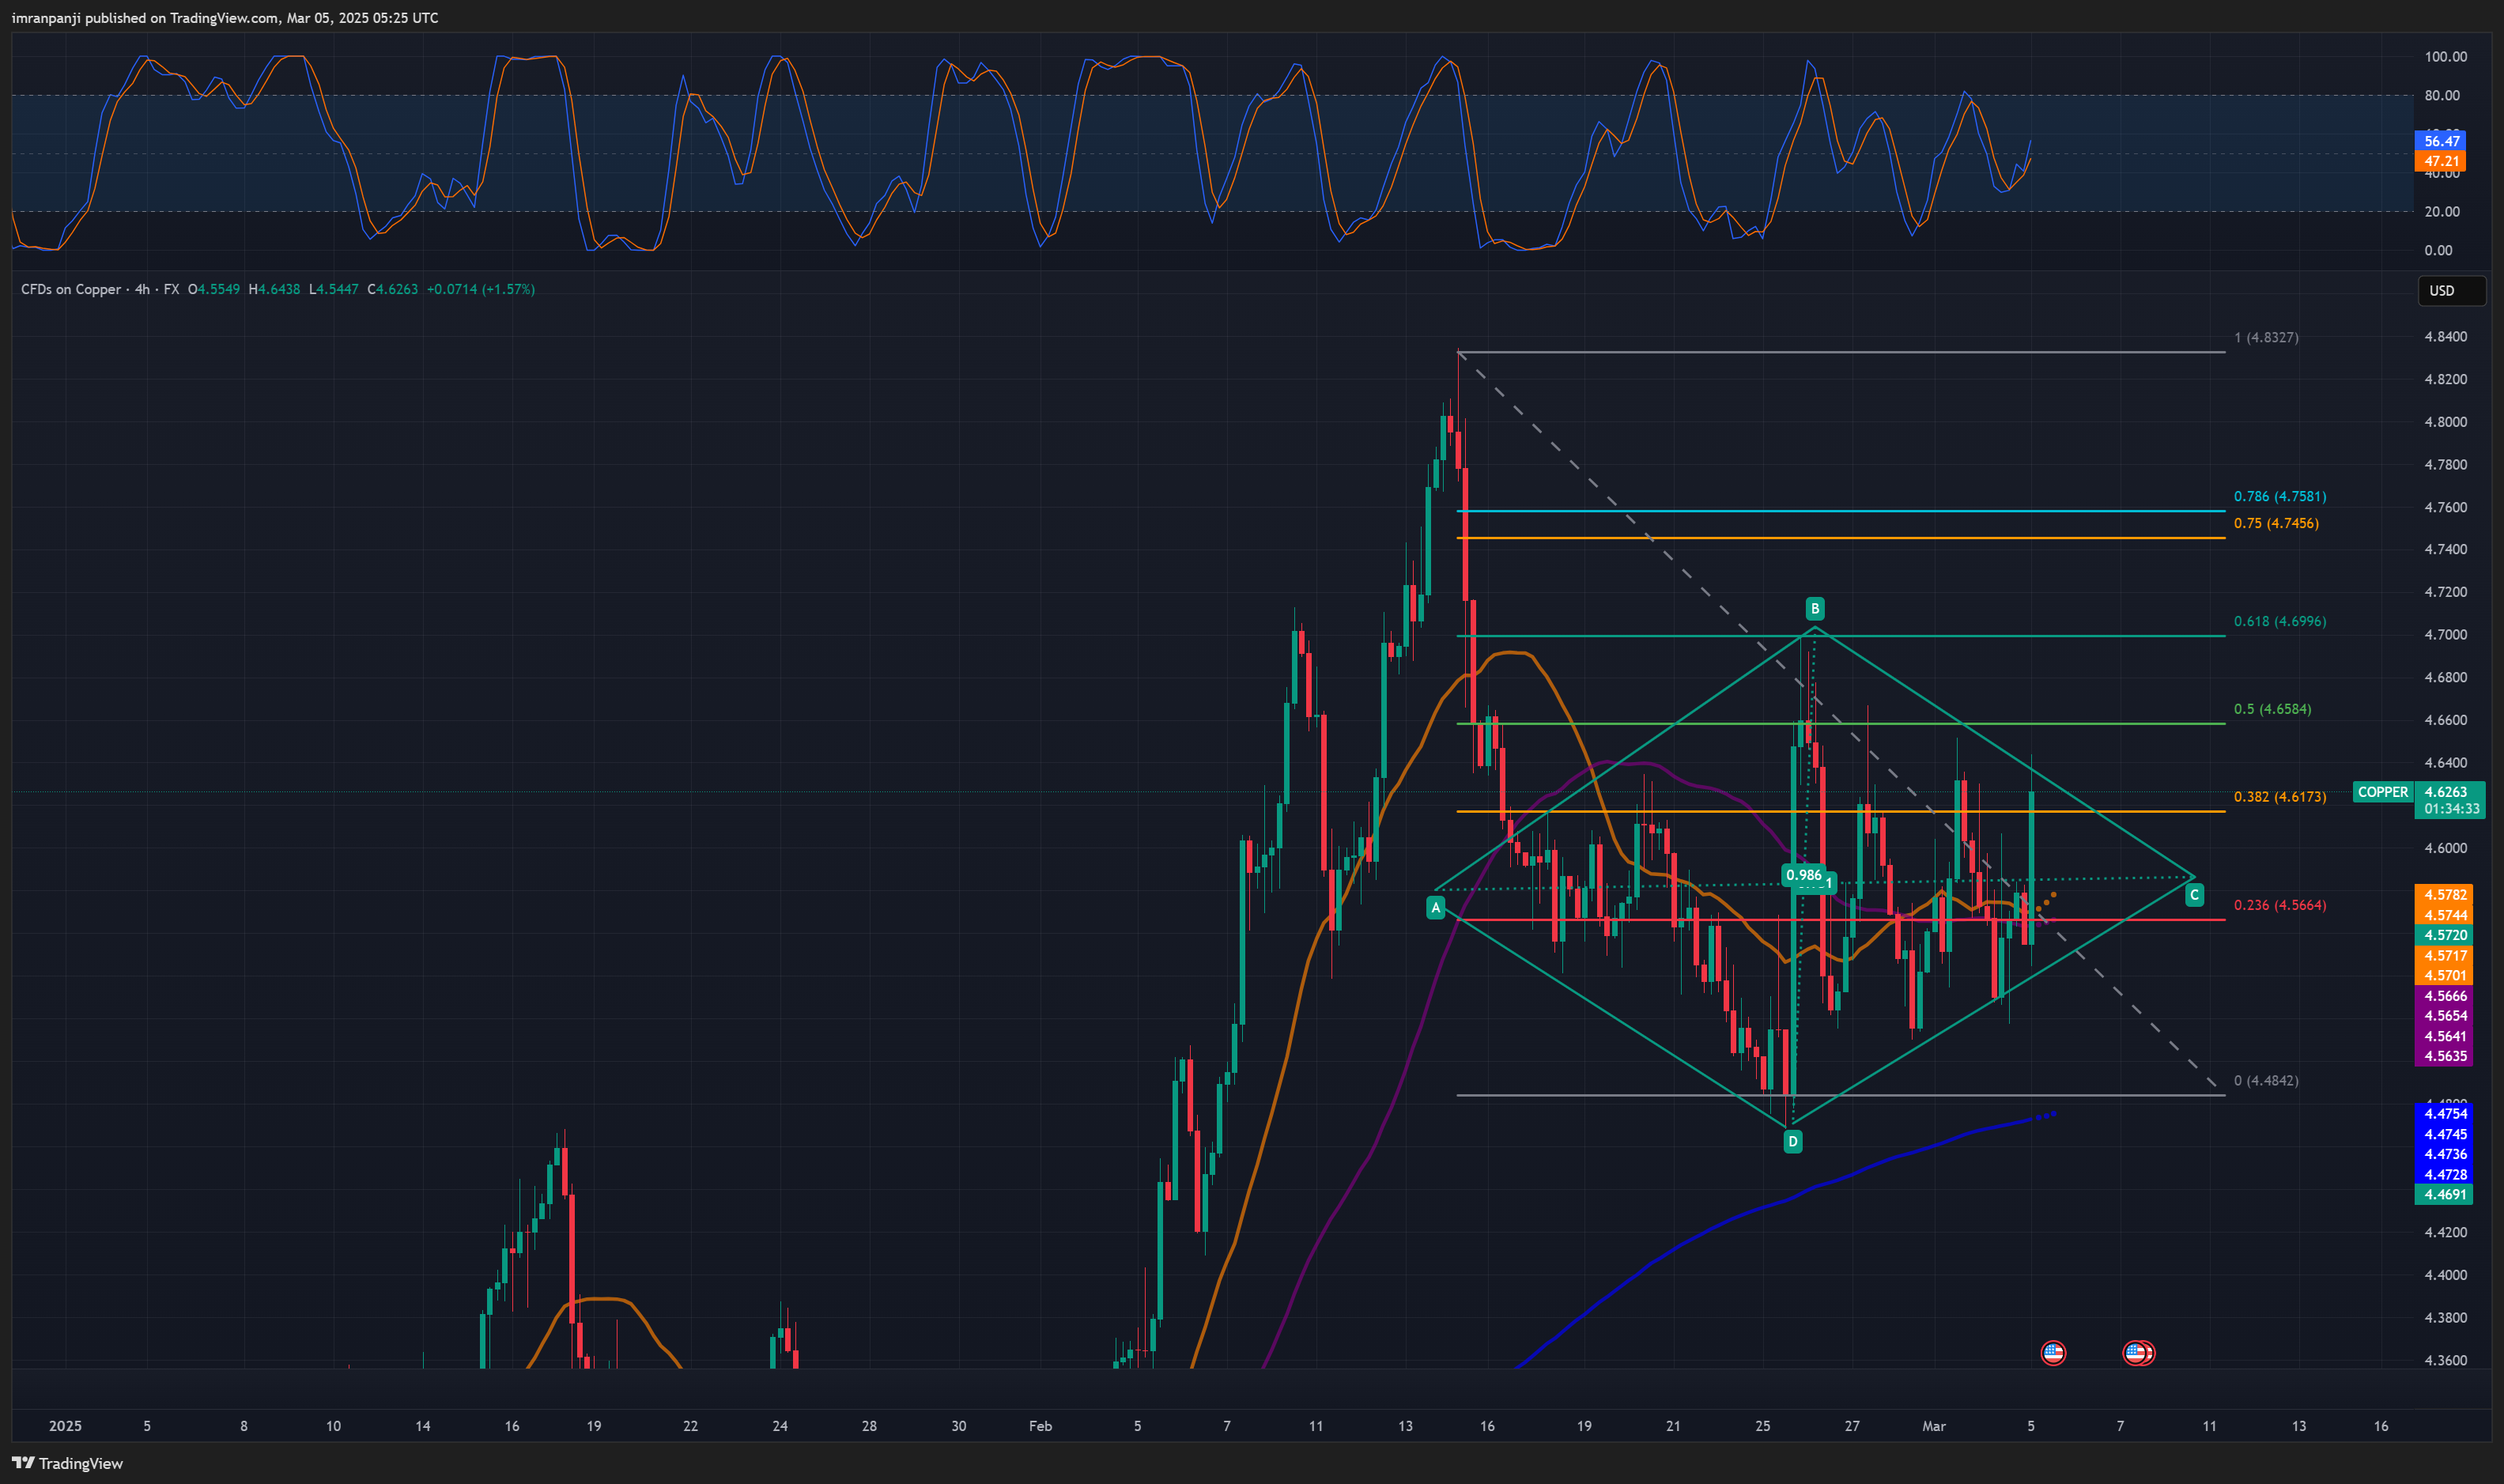2504x1484 pixels.
Task: Click the purple price tag 4.5654
Action: 2444,1016
